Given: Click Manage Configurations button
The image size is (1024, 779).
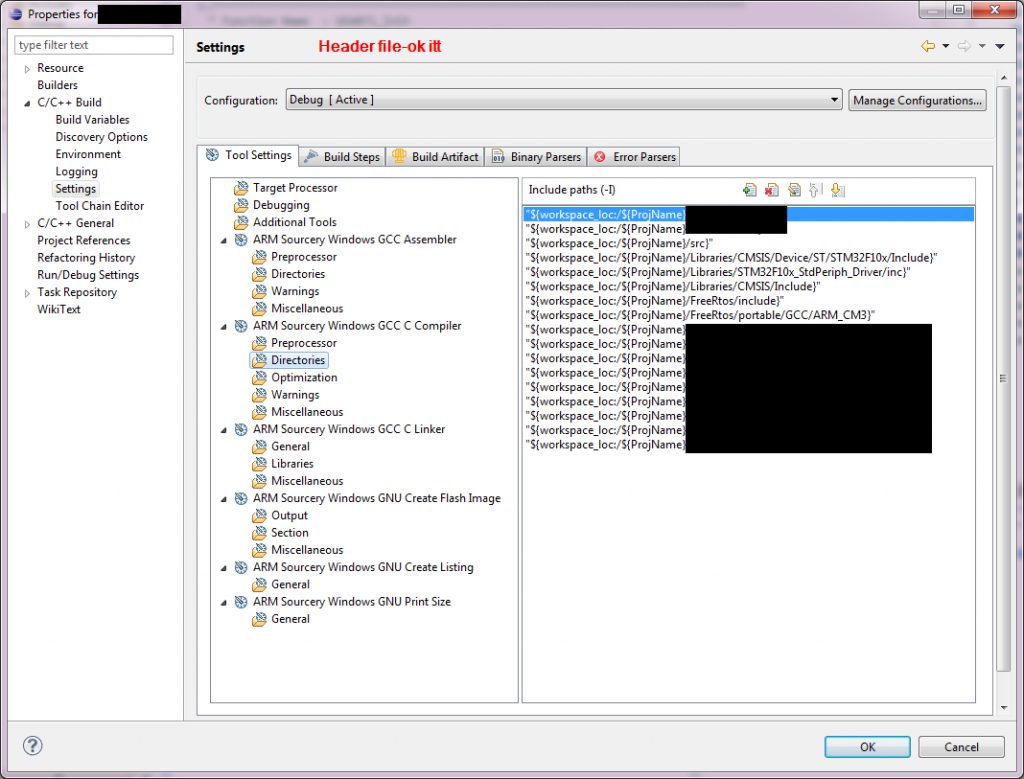Looking at the screenshot, I should point(917,100).
